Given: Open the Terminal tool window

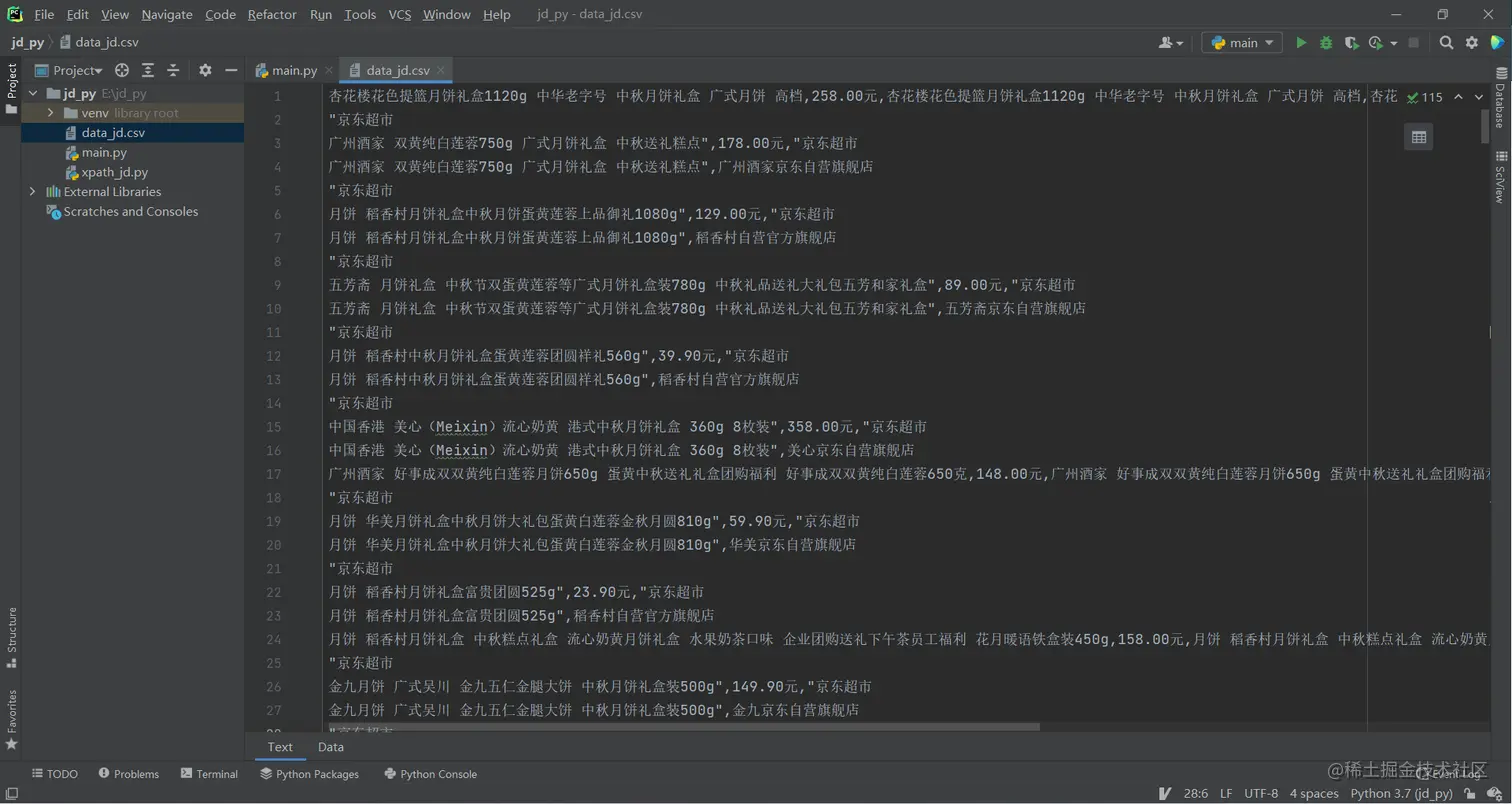Looking at the screenshot, I should (209, 774).
